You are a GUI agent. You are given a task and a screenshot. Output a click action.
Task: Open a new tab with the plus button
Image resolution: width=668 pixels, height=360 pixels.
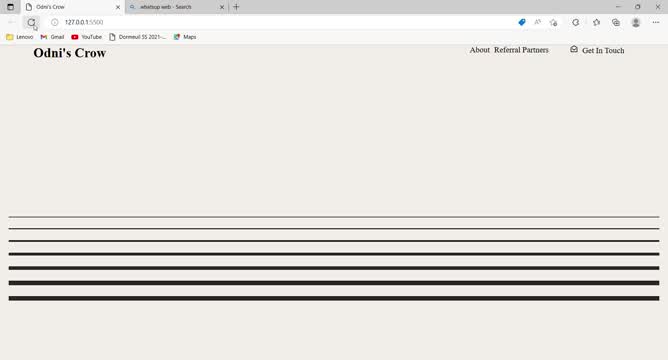click(236, 7)
